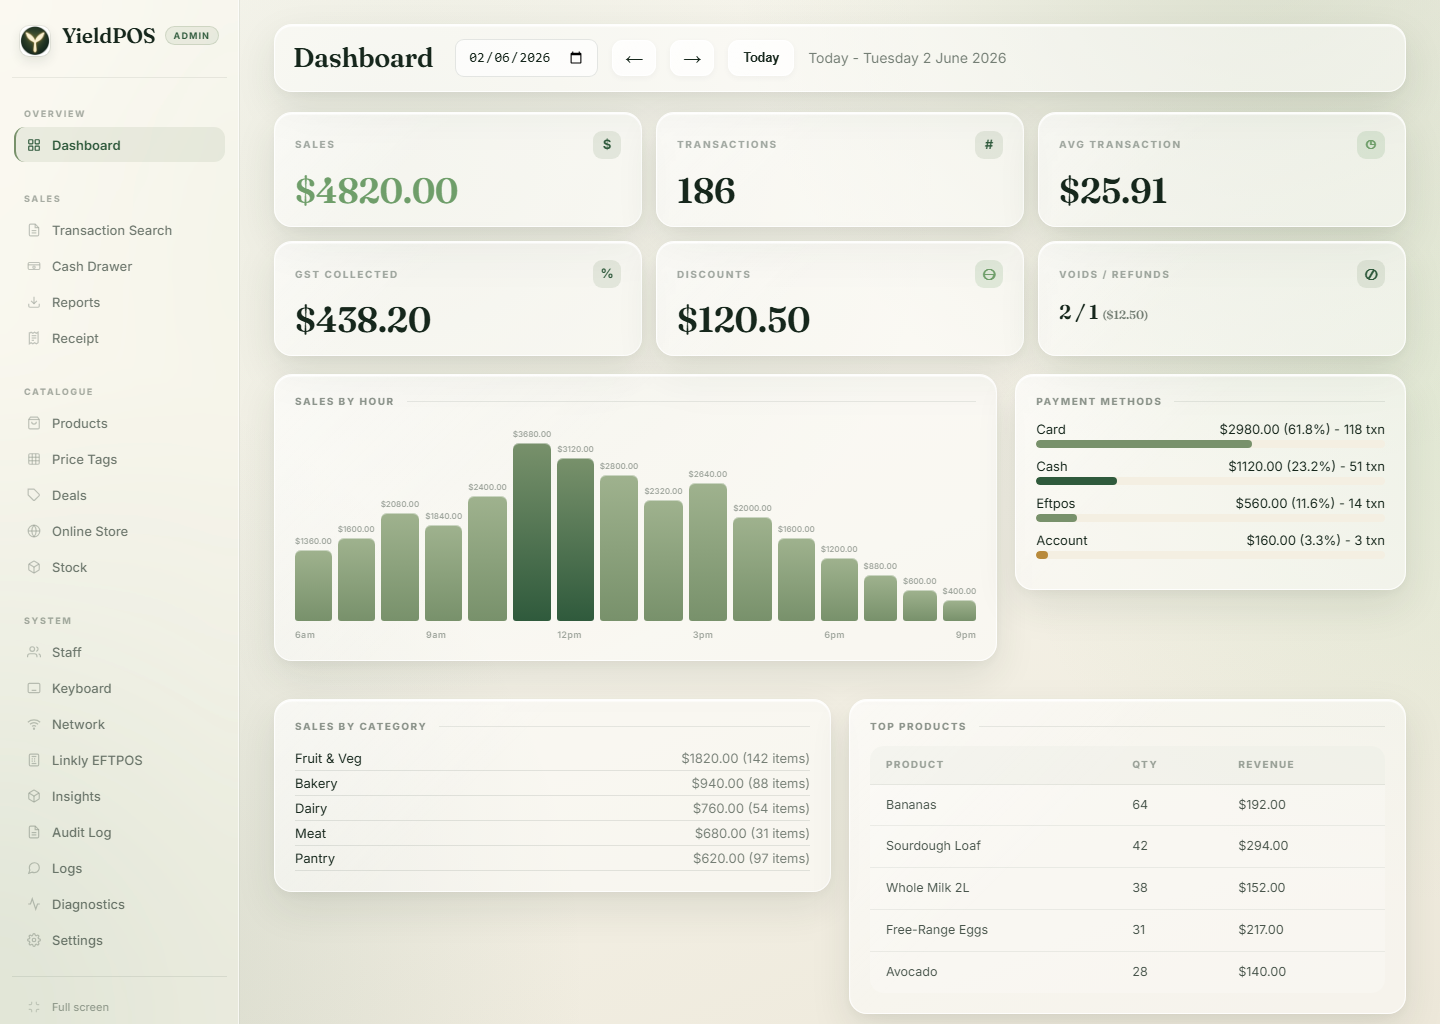The height and width of the screenshot is (1024, 1440).
Task: Click the Fruit & Veg category row
Action: click(x=552, y=758)
